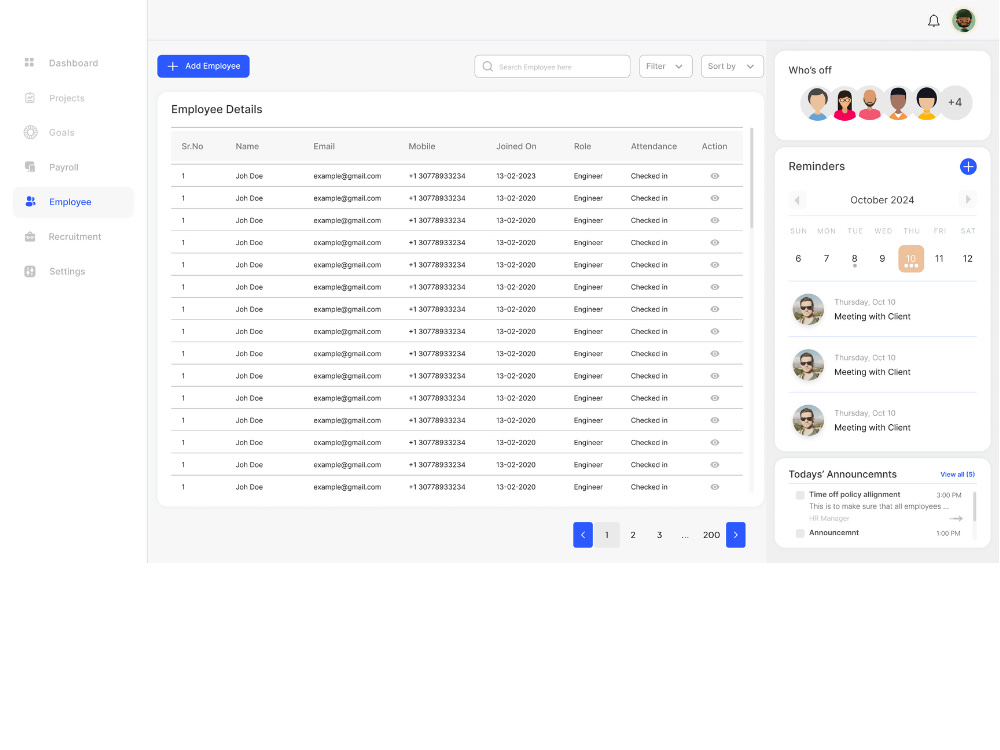The height and width of the screenshot is (750, 1000).
Task: Select October 6 in calendar
Action: [x=798, y=259]
